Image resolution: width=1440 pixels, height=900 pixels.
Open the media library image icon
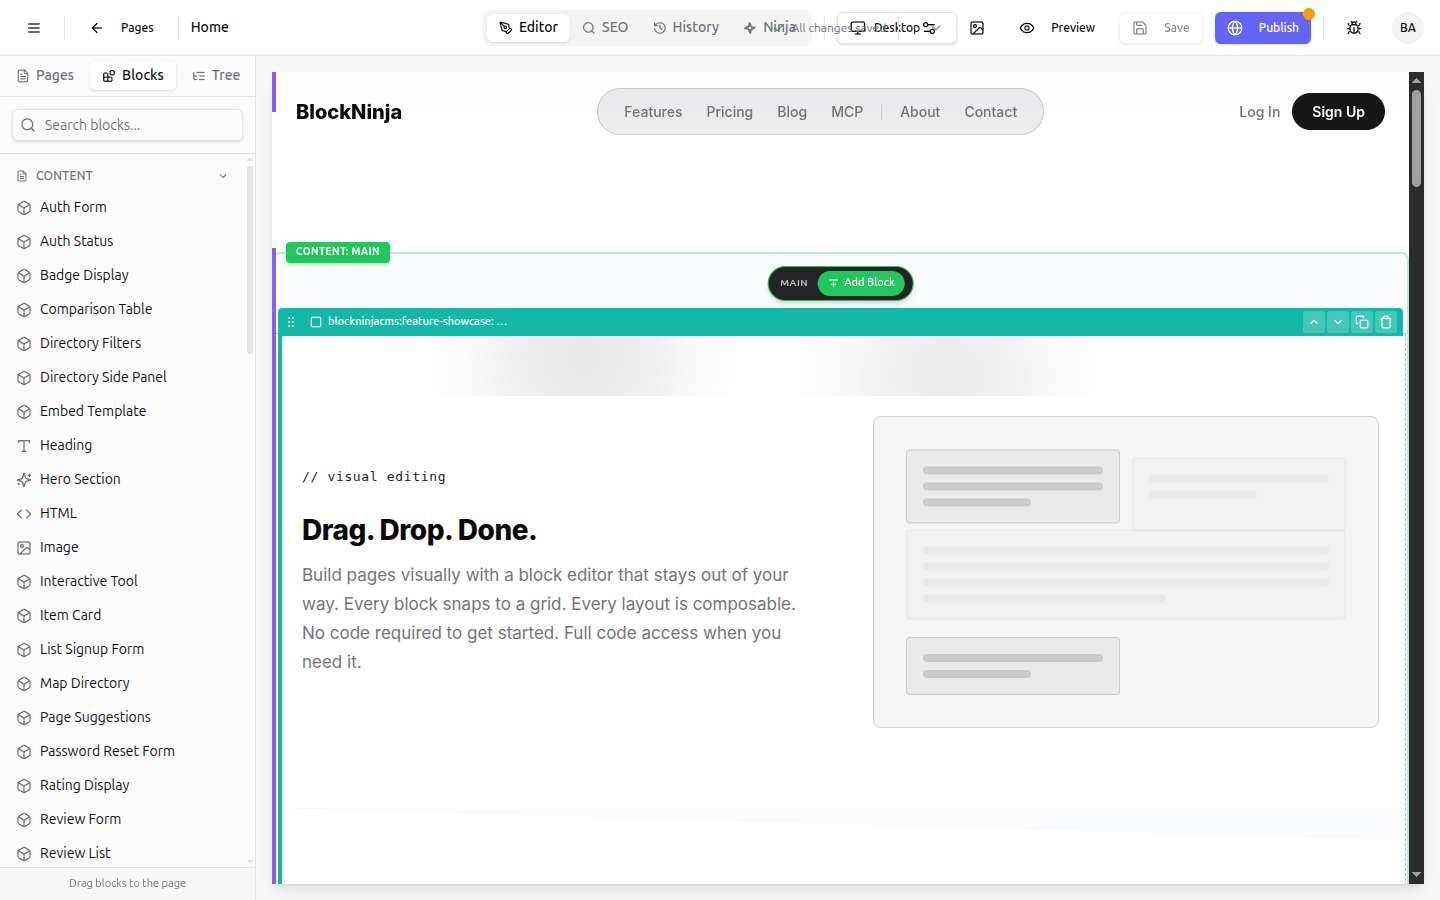point(977,28)
